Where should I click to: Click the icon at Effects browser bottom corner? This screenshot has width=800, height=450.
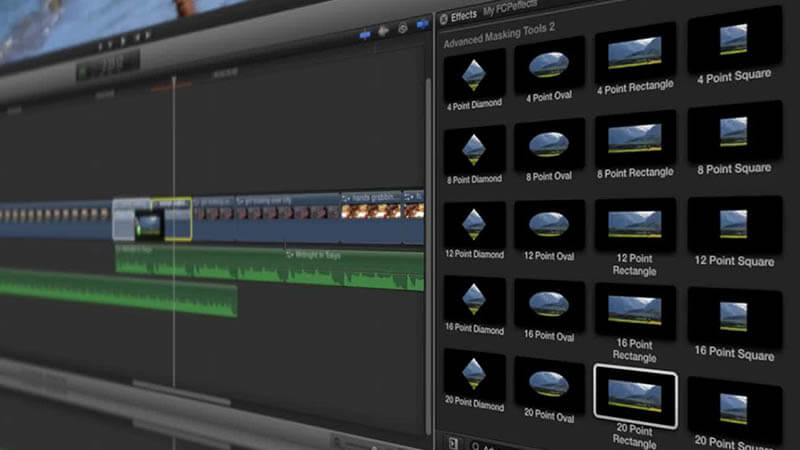(453, 443)
